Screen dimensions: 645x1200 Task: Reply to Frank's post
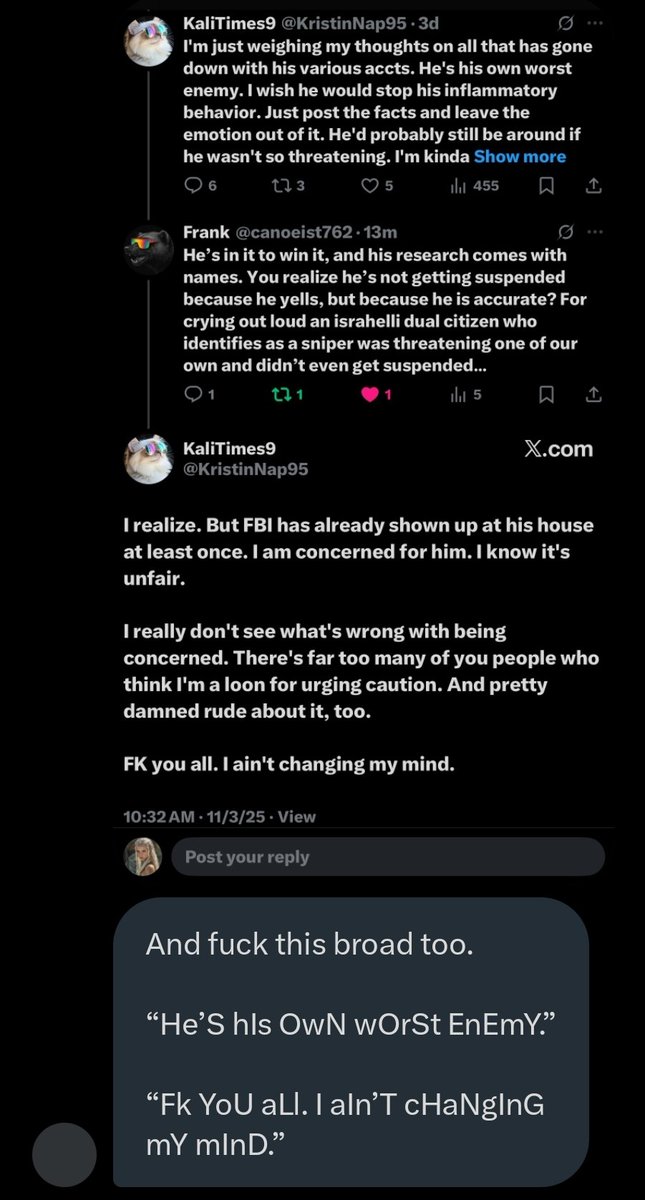(194, 395)
